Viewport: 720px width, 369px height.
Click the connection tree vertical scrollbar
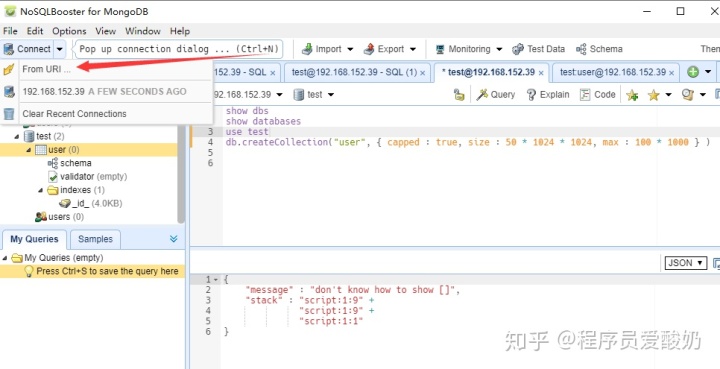[181, 174]
